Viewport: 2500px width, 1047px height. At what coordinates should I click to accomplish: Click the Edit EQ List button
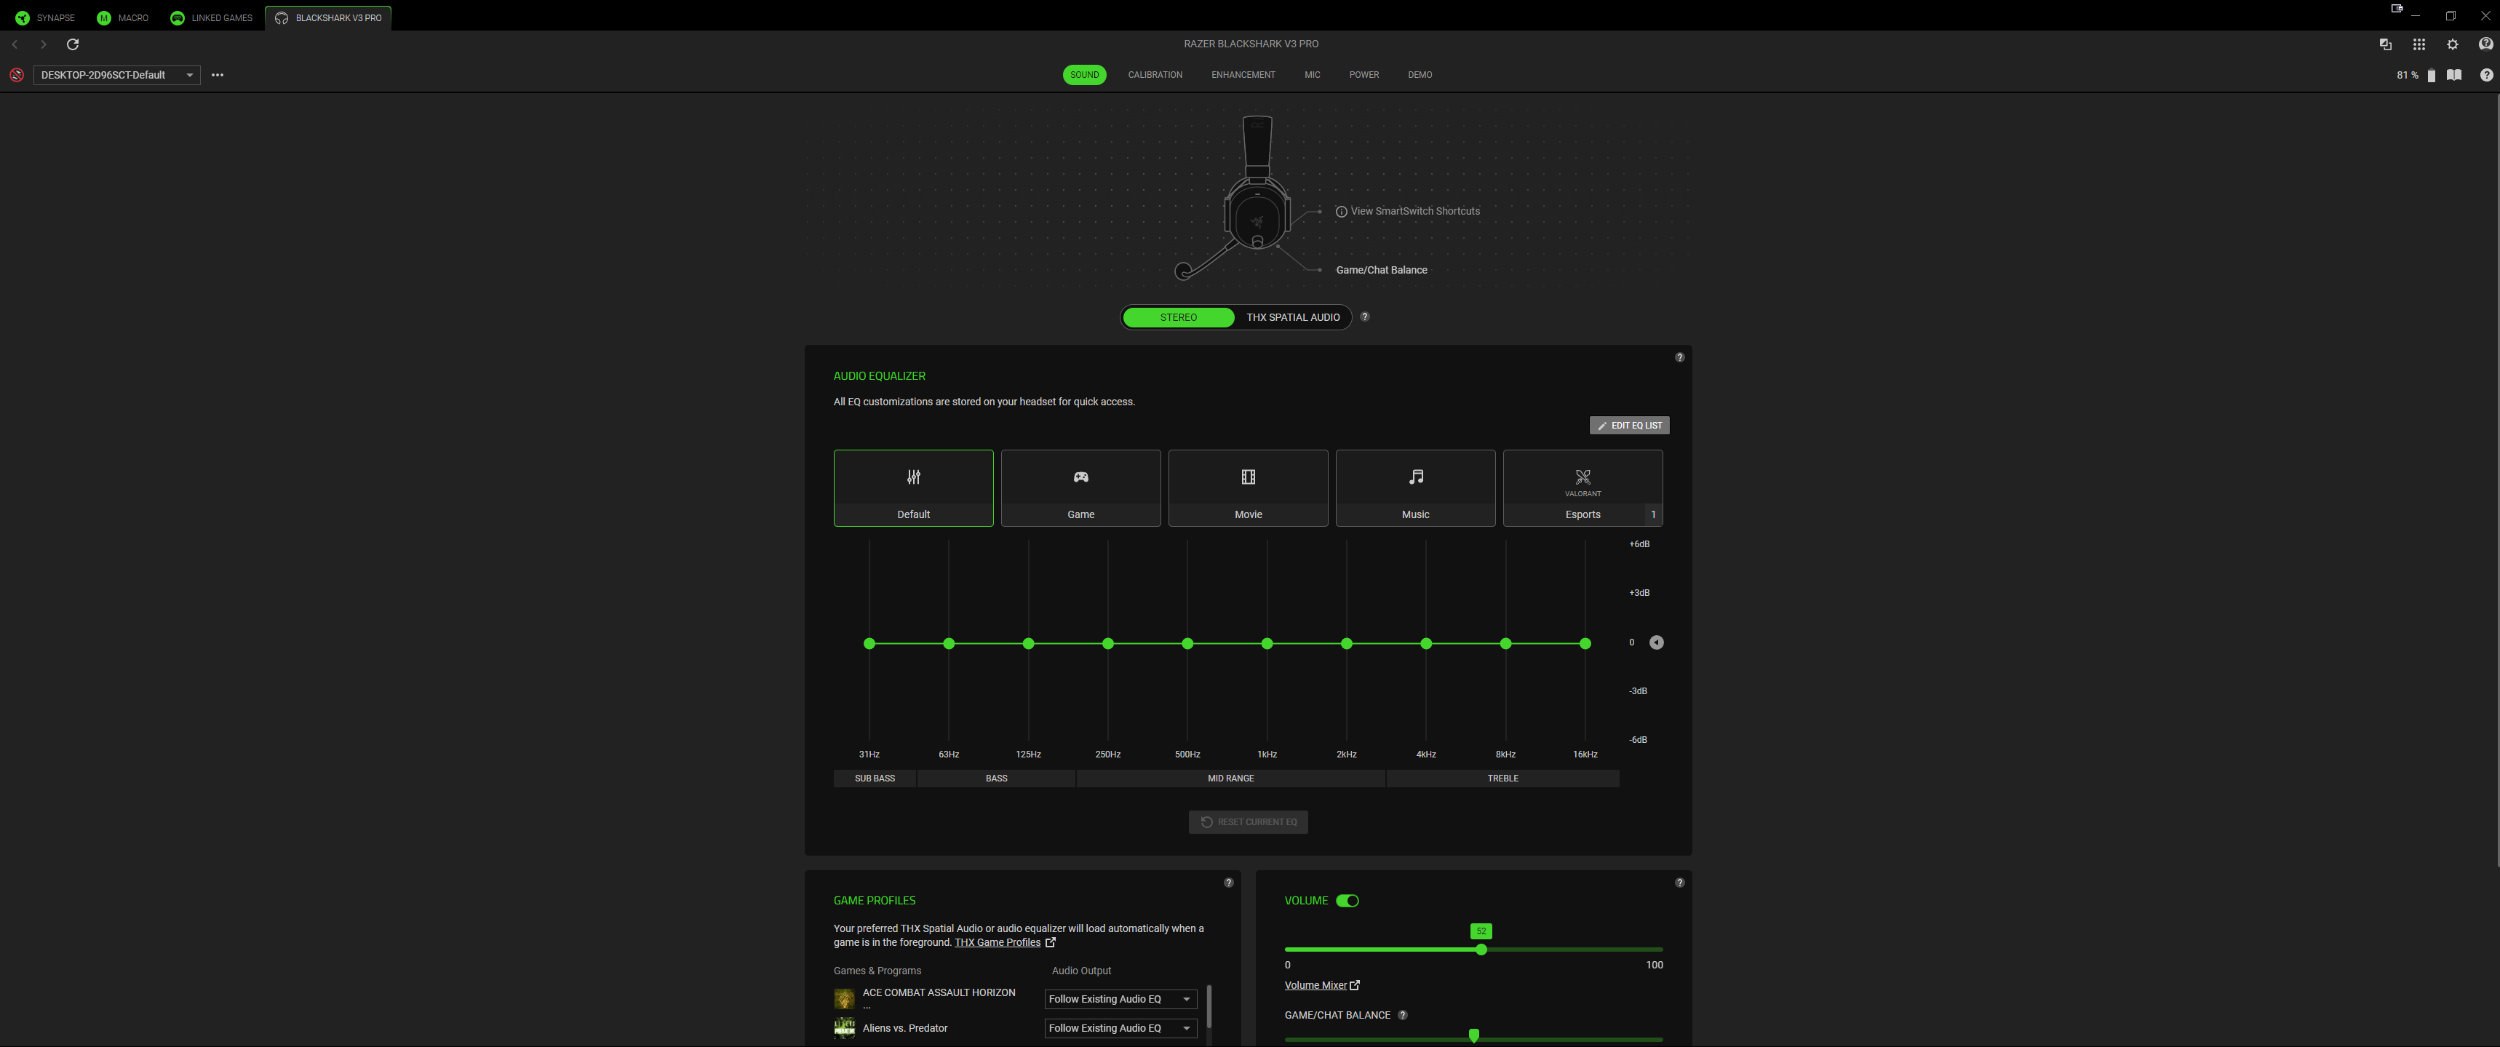click(1630, 426)
